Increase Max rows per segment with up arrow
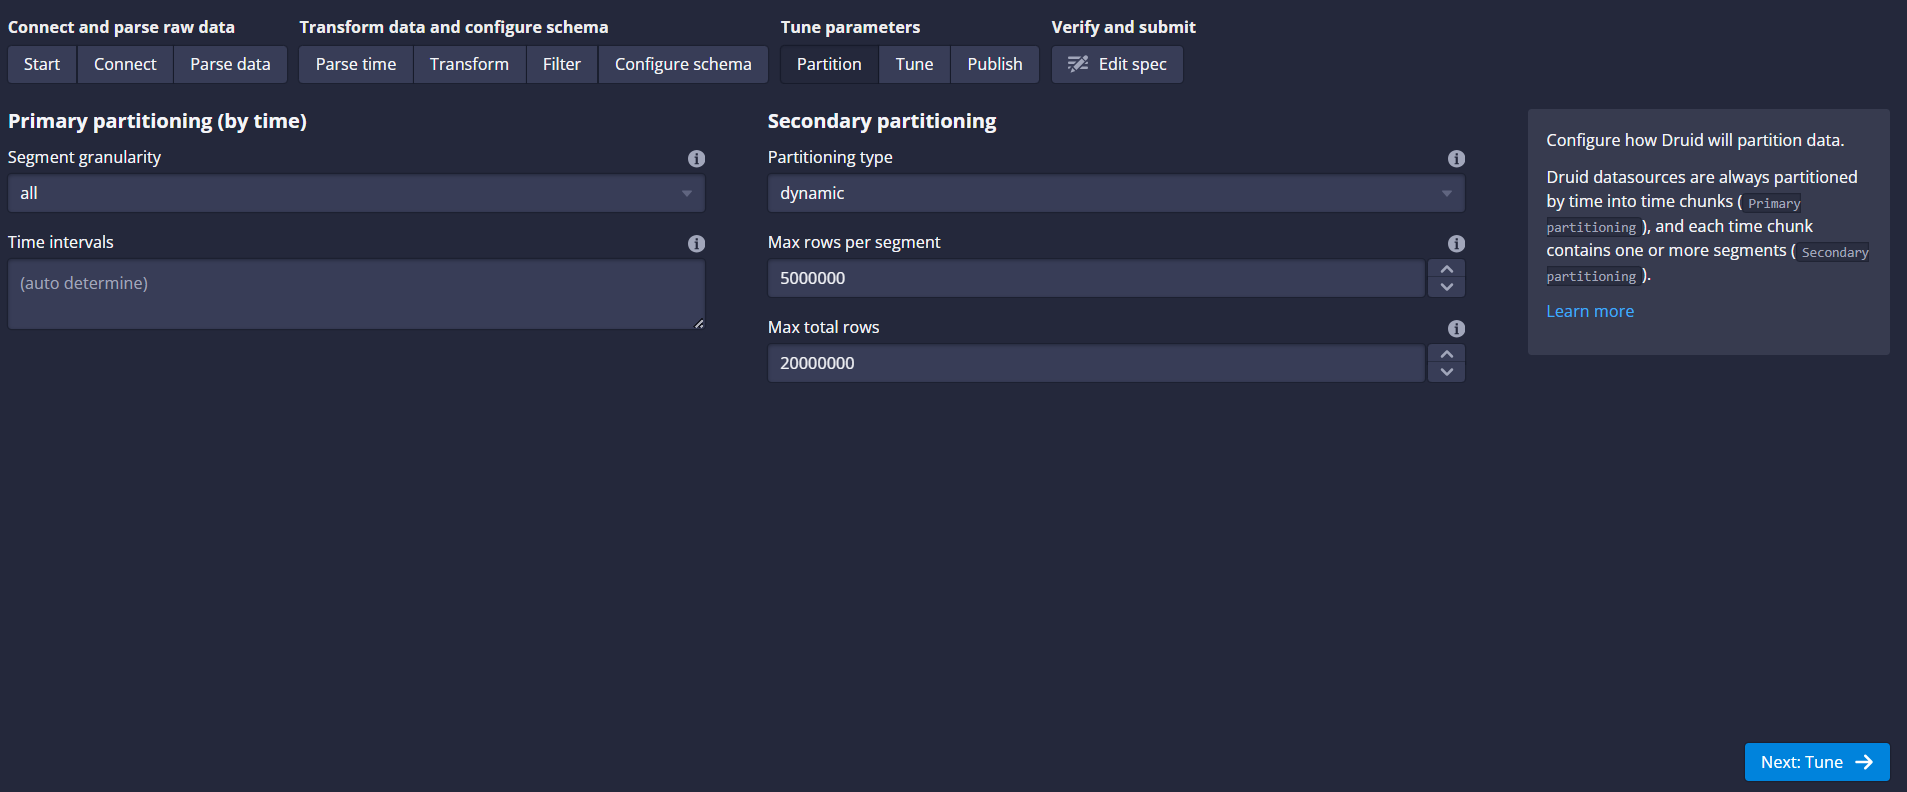The image size is (1907, 792). click(x=1446, y=270)
